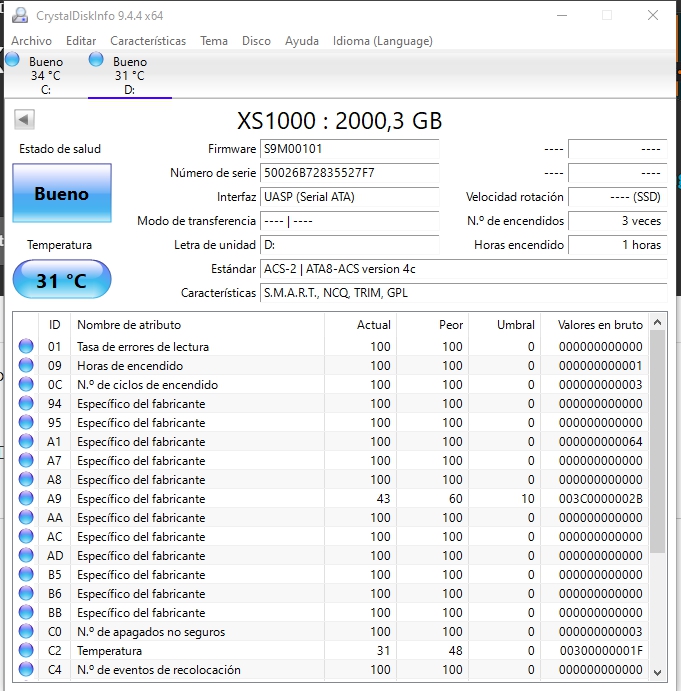This screenshot has height=691, width=681.
Task: Click the Firmware field S9M00101
Action: pos(350,149)
